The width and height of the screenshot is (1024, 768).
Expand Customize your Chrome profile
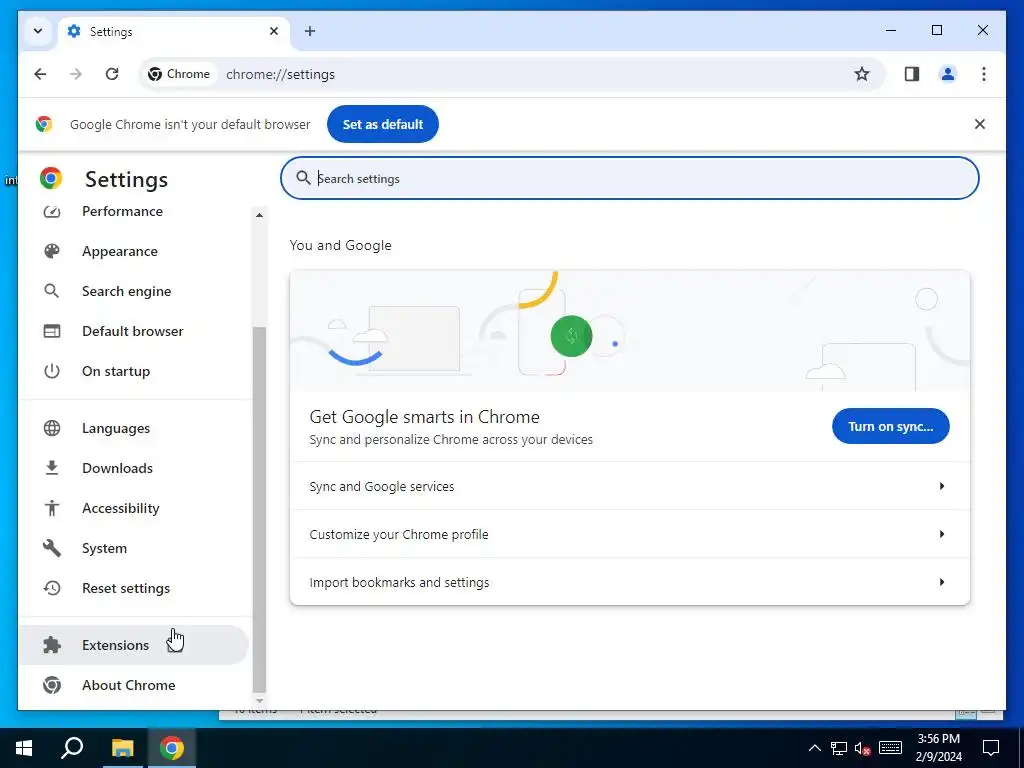[630, 534]
